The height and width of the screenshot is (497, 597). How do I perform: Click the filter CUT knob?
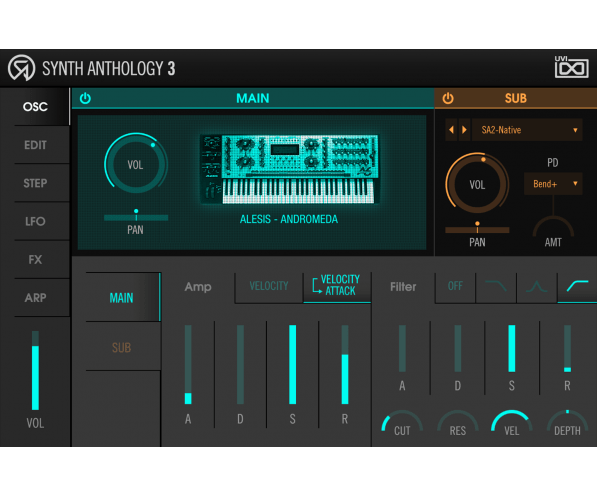(402, 423)
